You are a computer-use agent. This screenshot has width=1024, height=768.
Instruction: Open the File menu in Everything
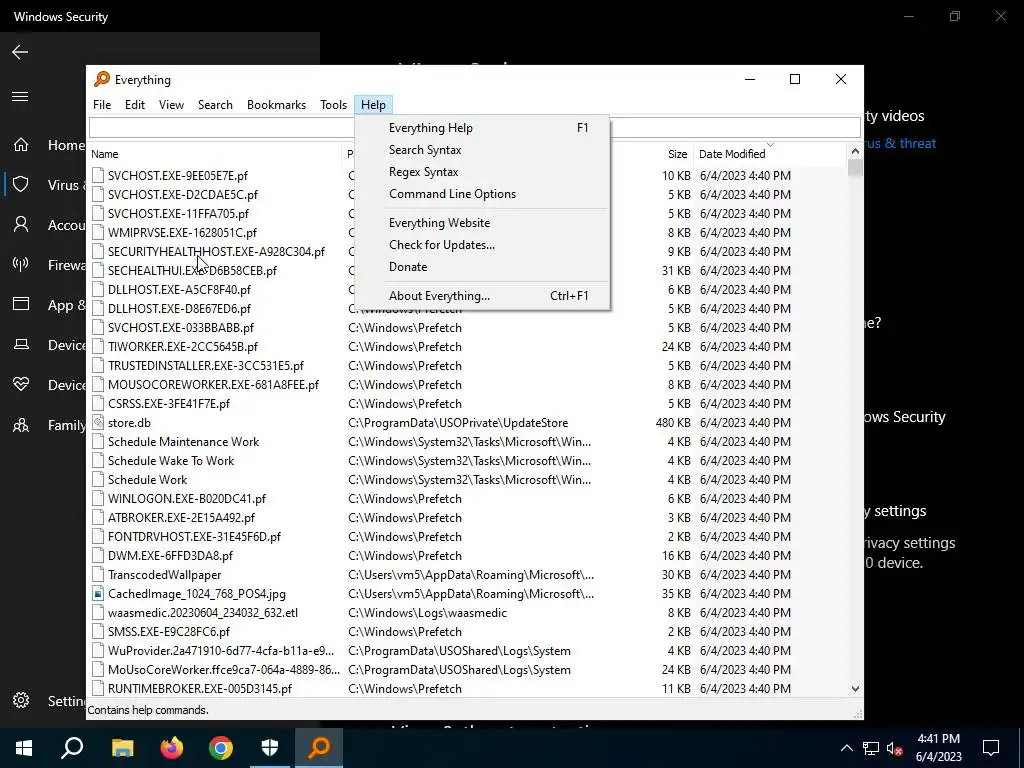tap(102, 104)
